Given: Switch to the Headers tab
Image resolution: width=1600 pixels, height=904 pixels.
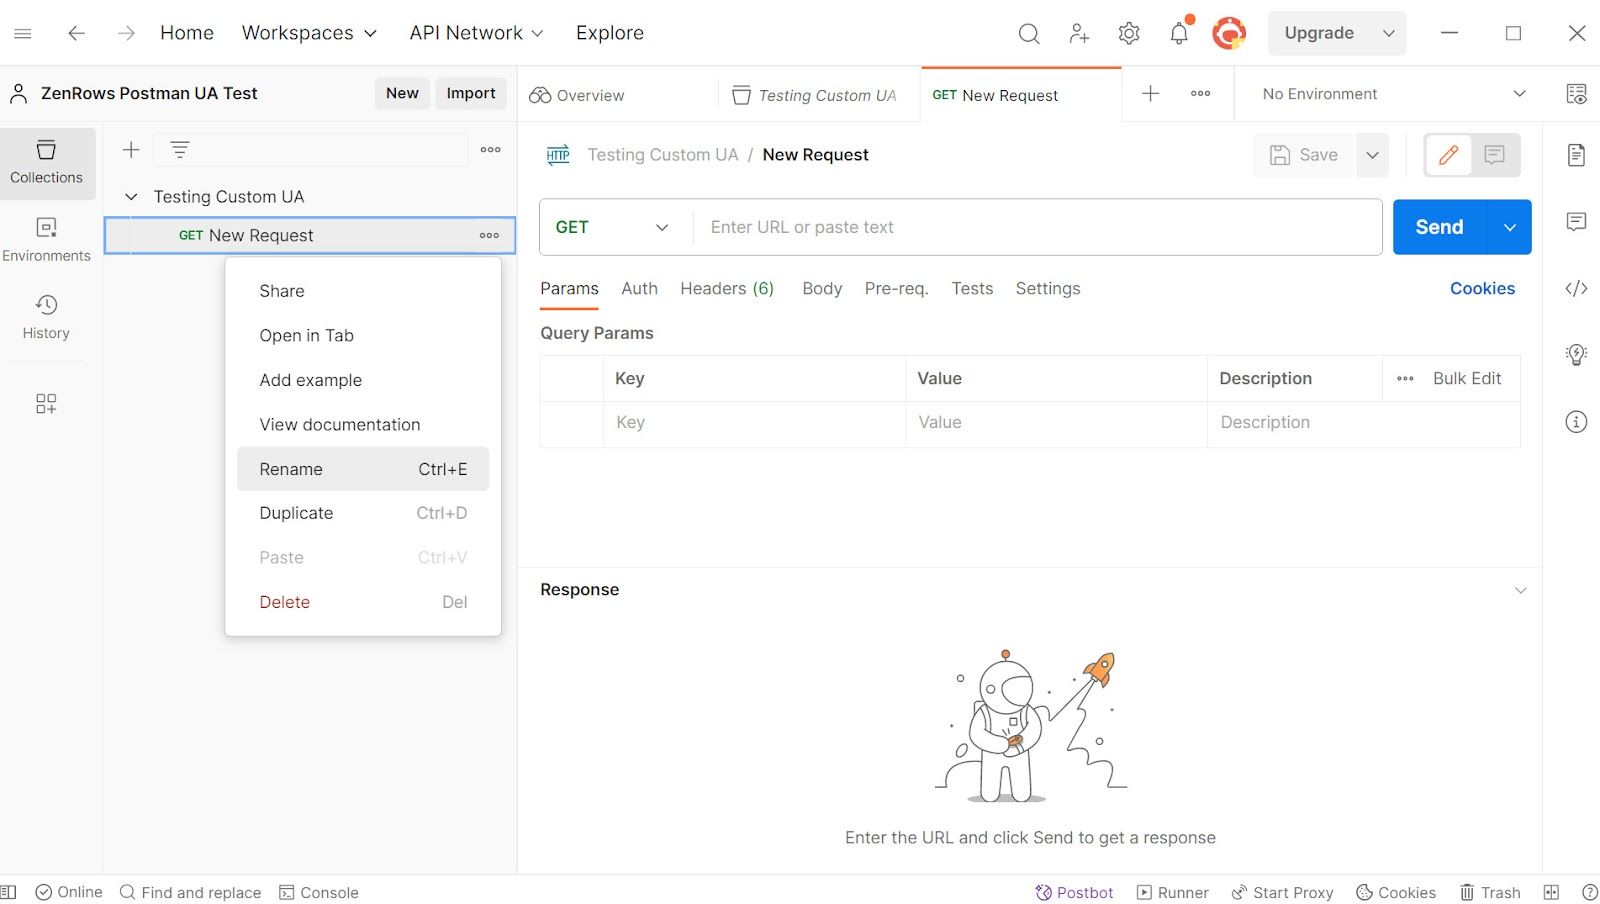Looking at the screenshot, I should [x=727, y=288].
